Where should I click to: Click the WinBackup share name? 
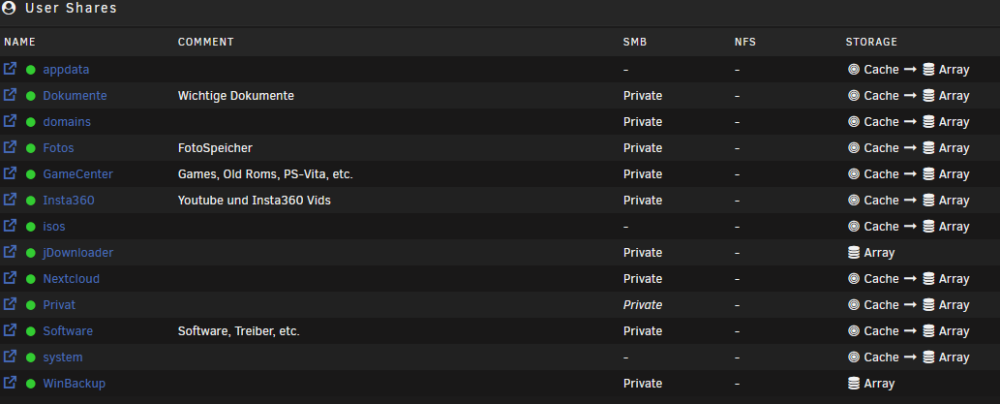(74, 383)
